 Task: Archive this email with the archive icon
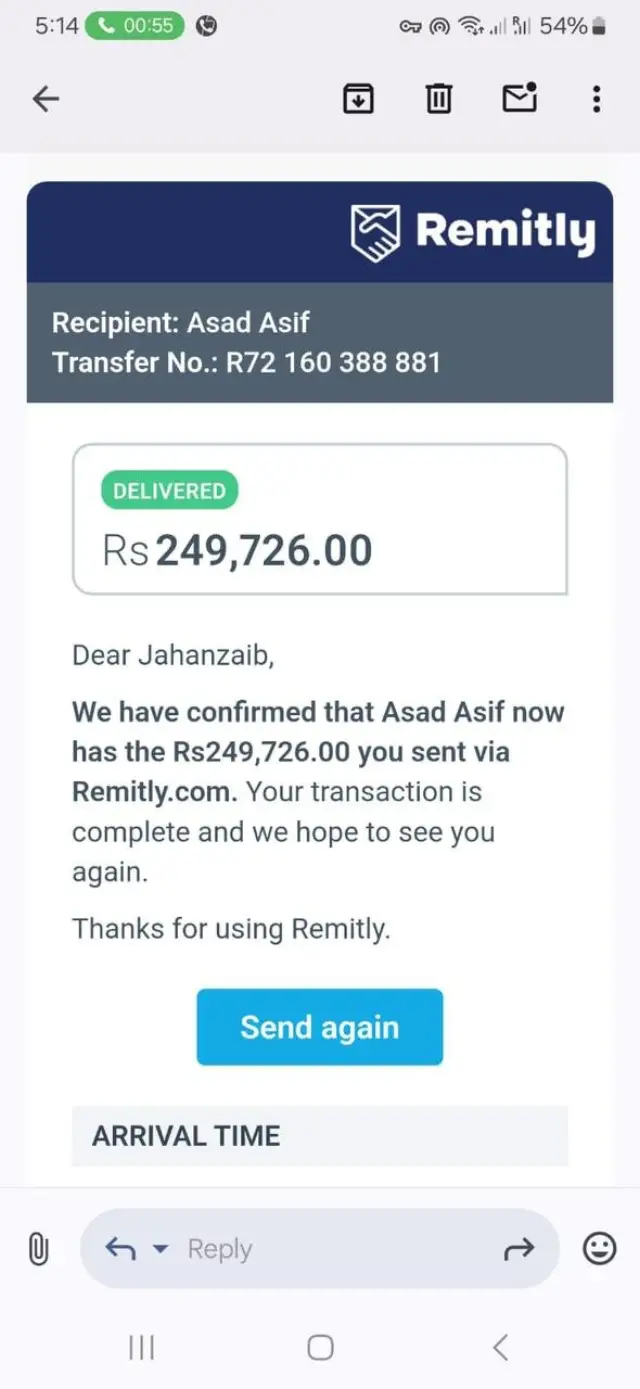coord(358,98)
